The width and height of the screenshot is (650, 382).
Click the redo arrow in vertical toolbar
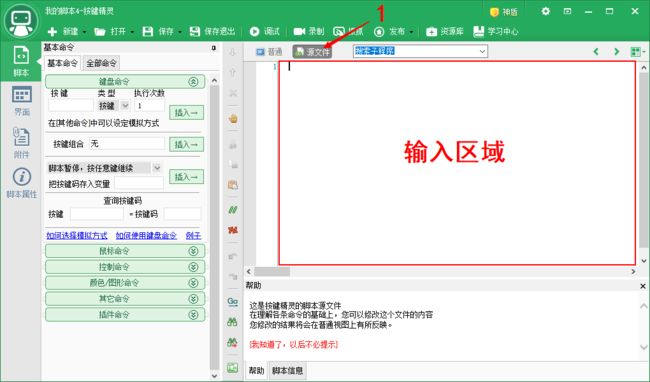[x=233, y=276]
